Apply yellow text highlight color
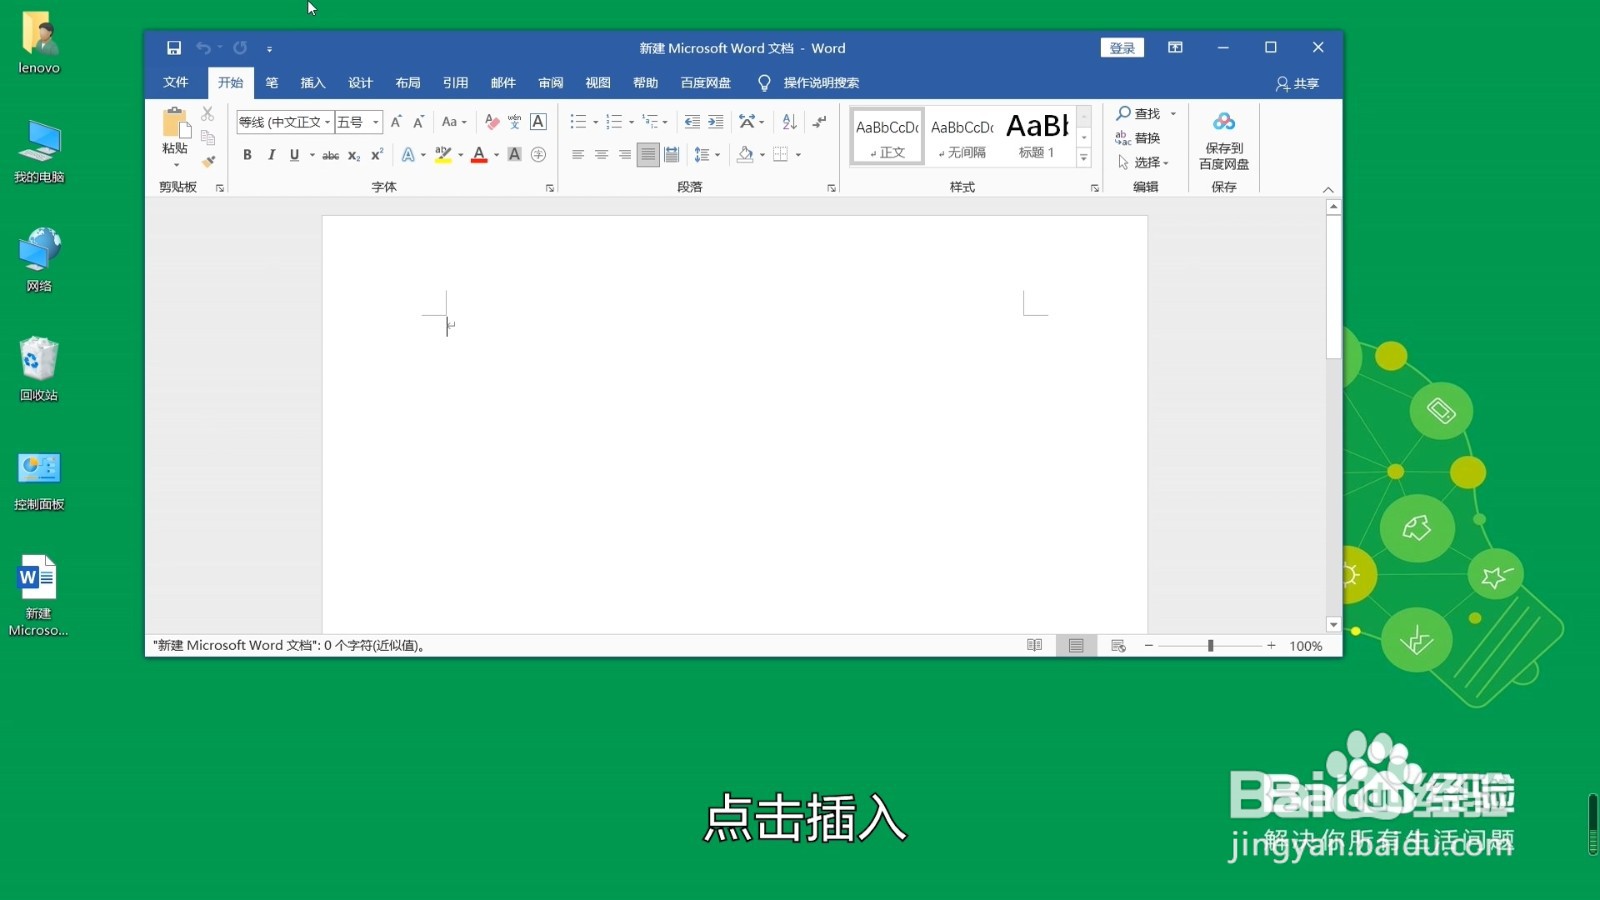Image resolution: width=1600 pixels, height=900 pixels. (443, 155)
